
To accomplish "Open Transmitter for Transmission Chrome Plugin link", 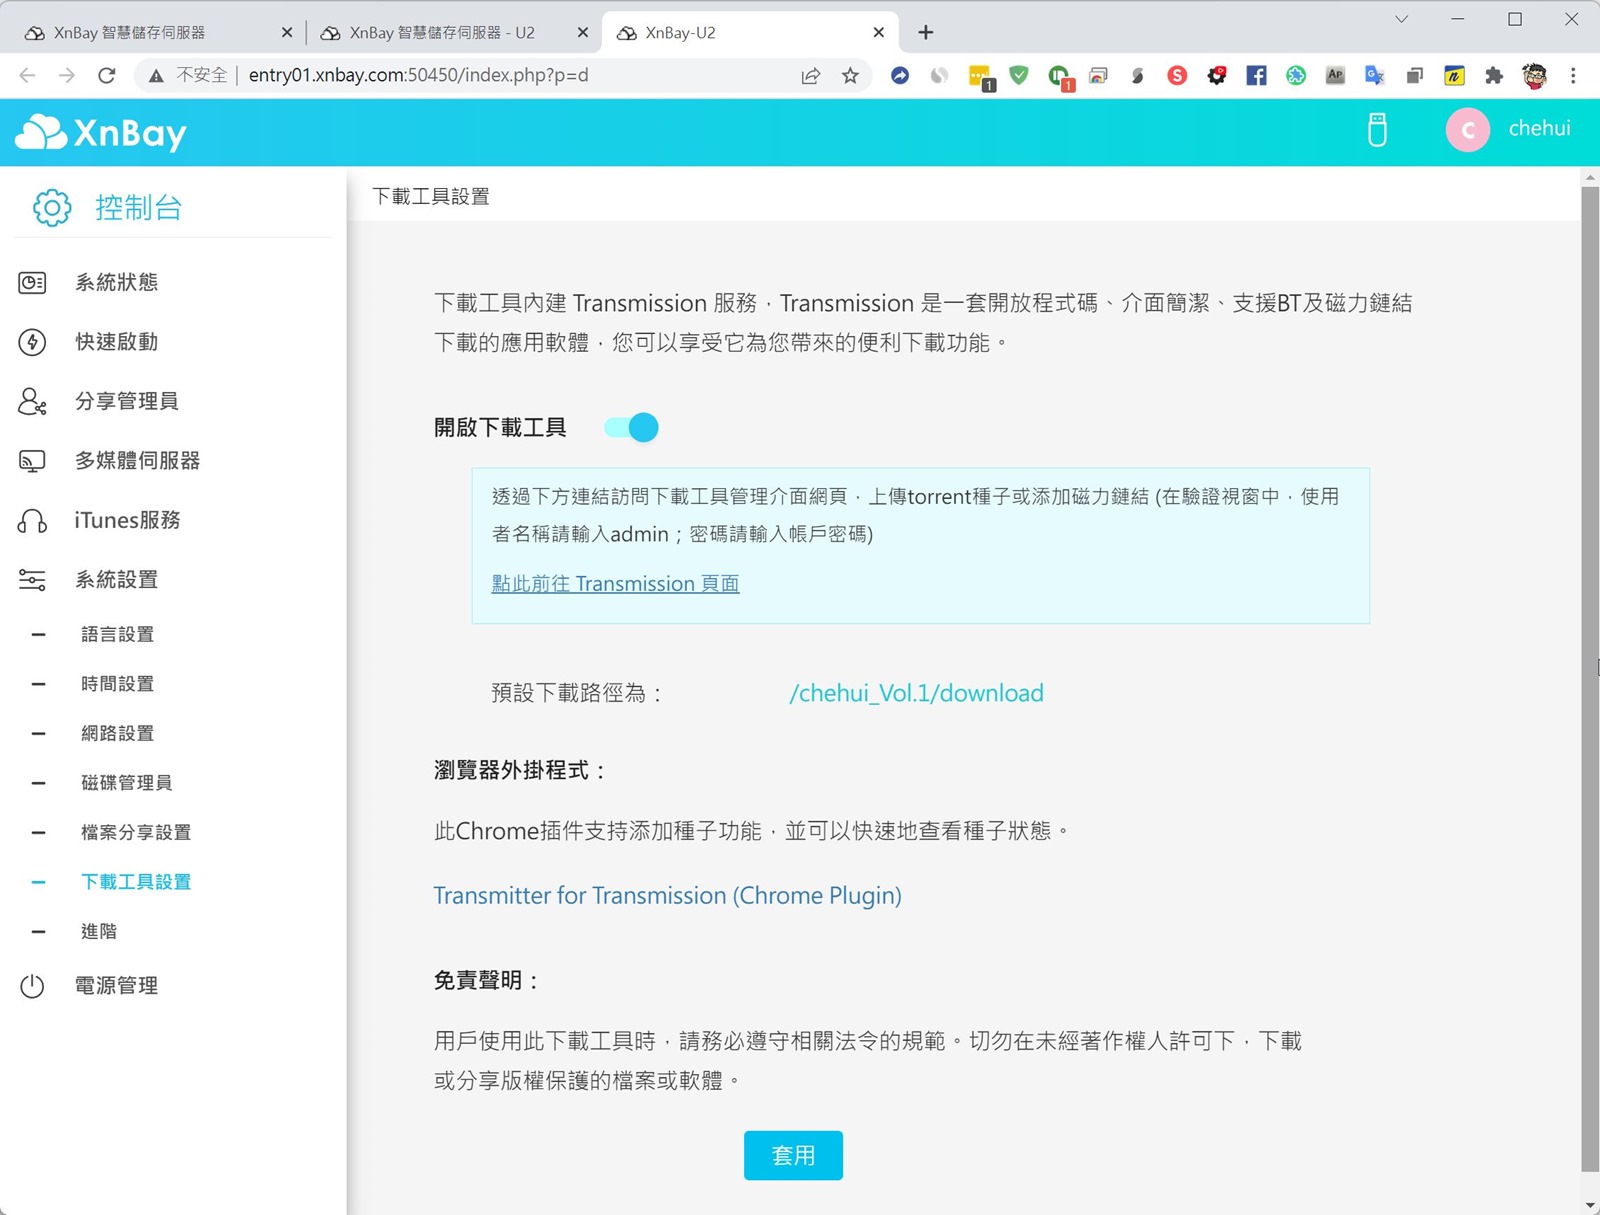I will click(x=667, y=896).
